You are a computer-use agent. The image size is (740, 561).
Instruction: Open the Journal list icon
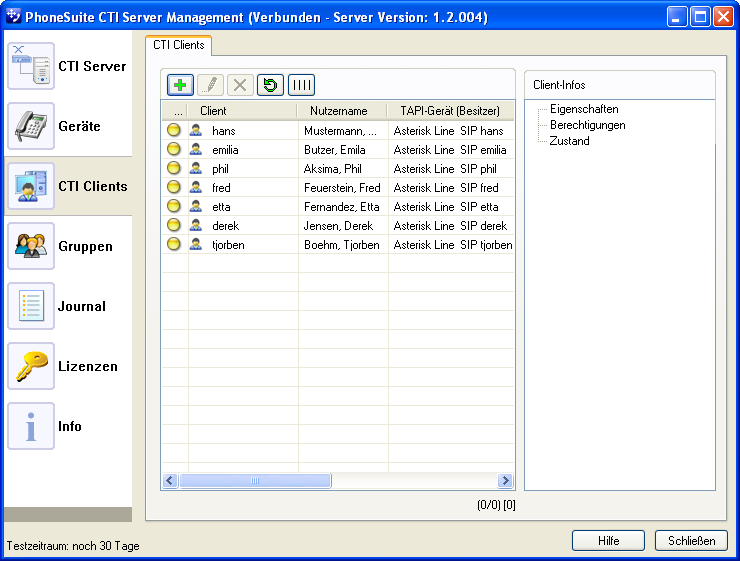31,307
